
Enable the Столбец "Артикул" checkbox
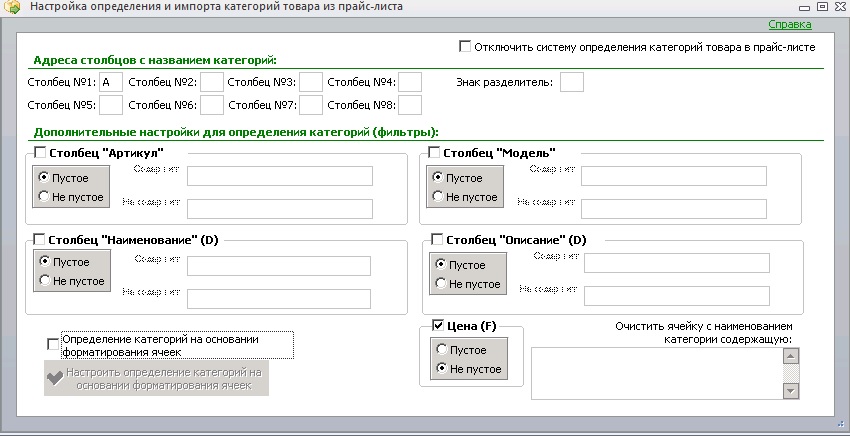coord(40,152)
